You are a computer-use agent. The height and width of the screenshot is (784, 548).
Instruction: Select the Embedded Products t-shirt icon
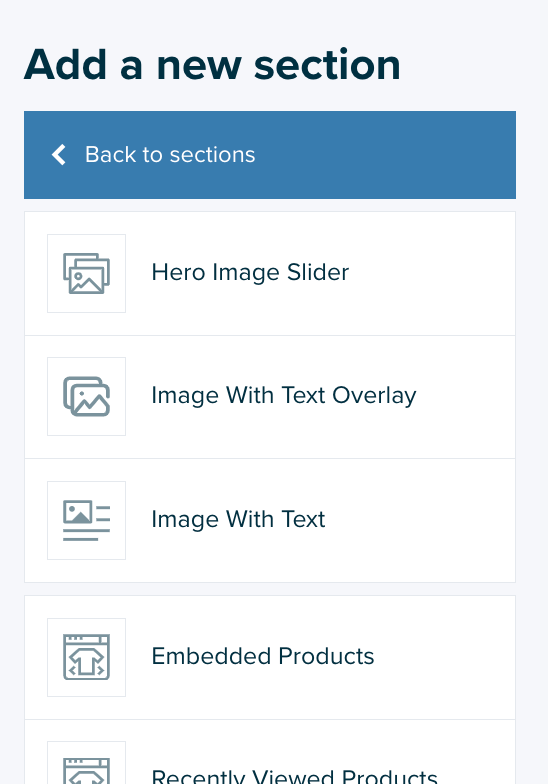click(86, 658)
